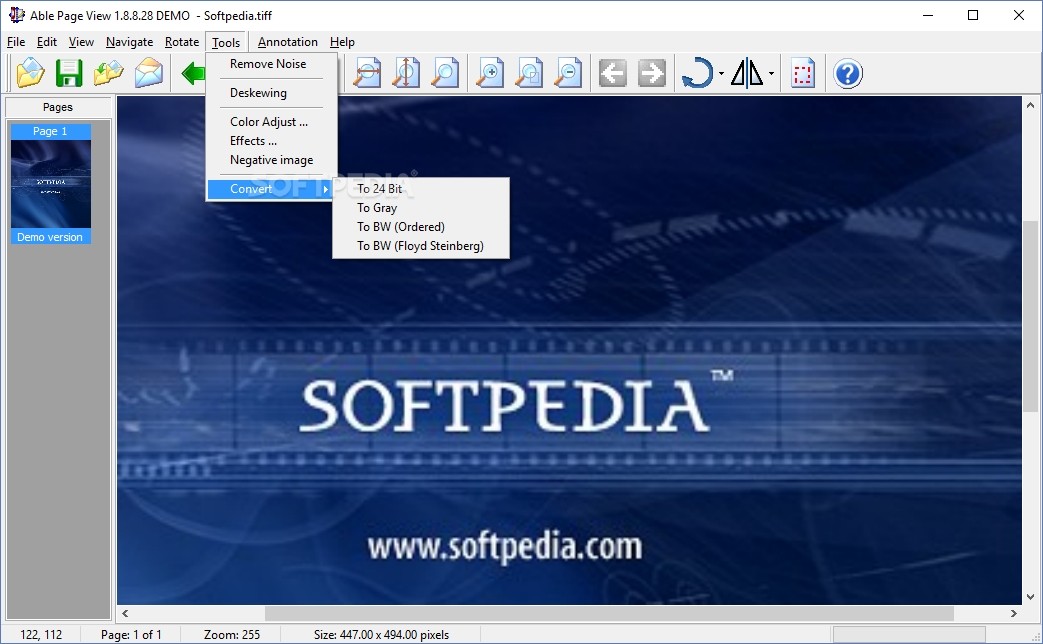Image resolution: width=1043 pixels, height=644 pixels.
Task: Click the Open file folder icon
Action: pyautogui.click(x=30, y=73)
